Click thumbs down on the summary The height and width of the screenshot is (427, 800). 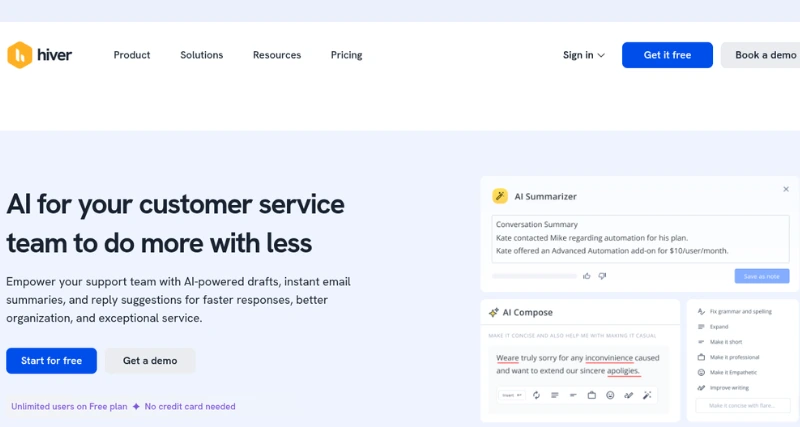pos(601,276)
